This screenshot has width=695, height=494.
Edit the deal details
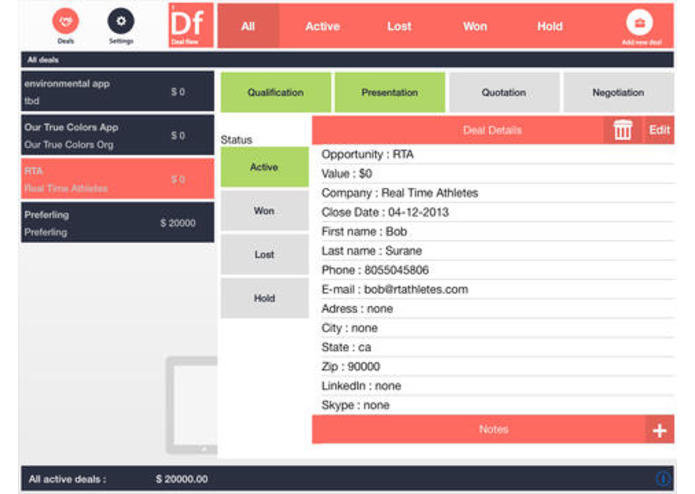[659, 130]
